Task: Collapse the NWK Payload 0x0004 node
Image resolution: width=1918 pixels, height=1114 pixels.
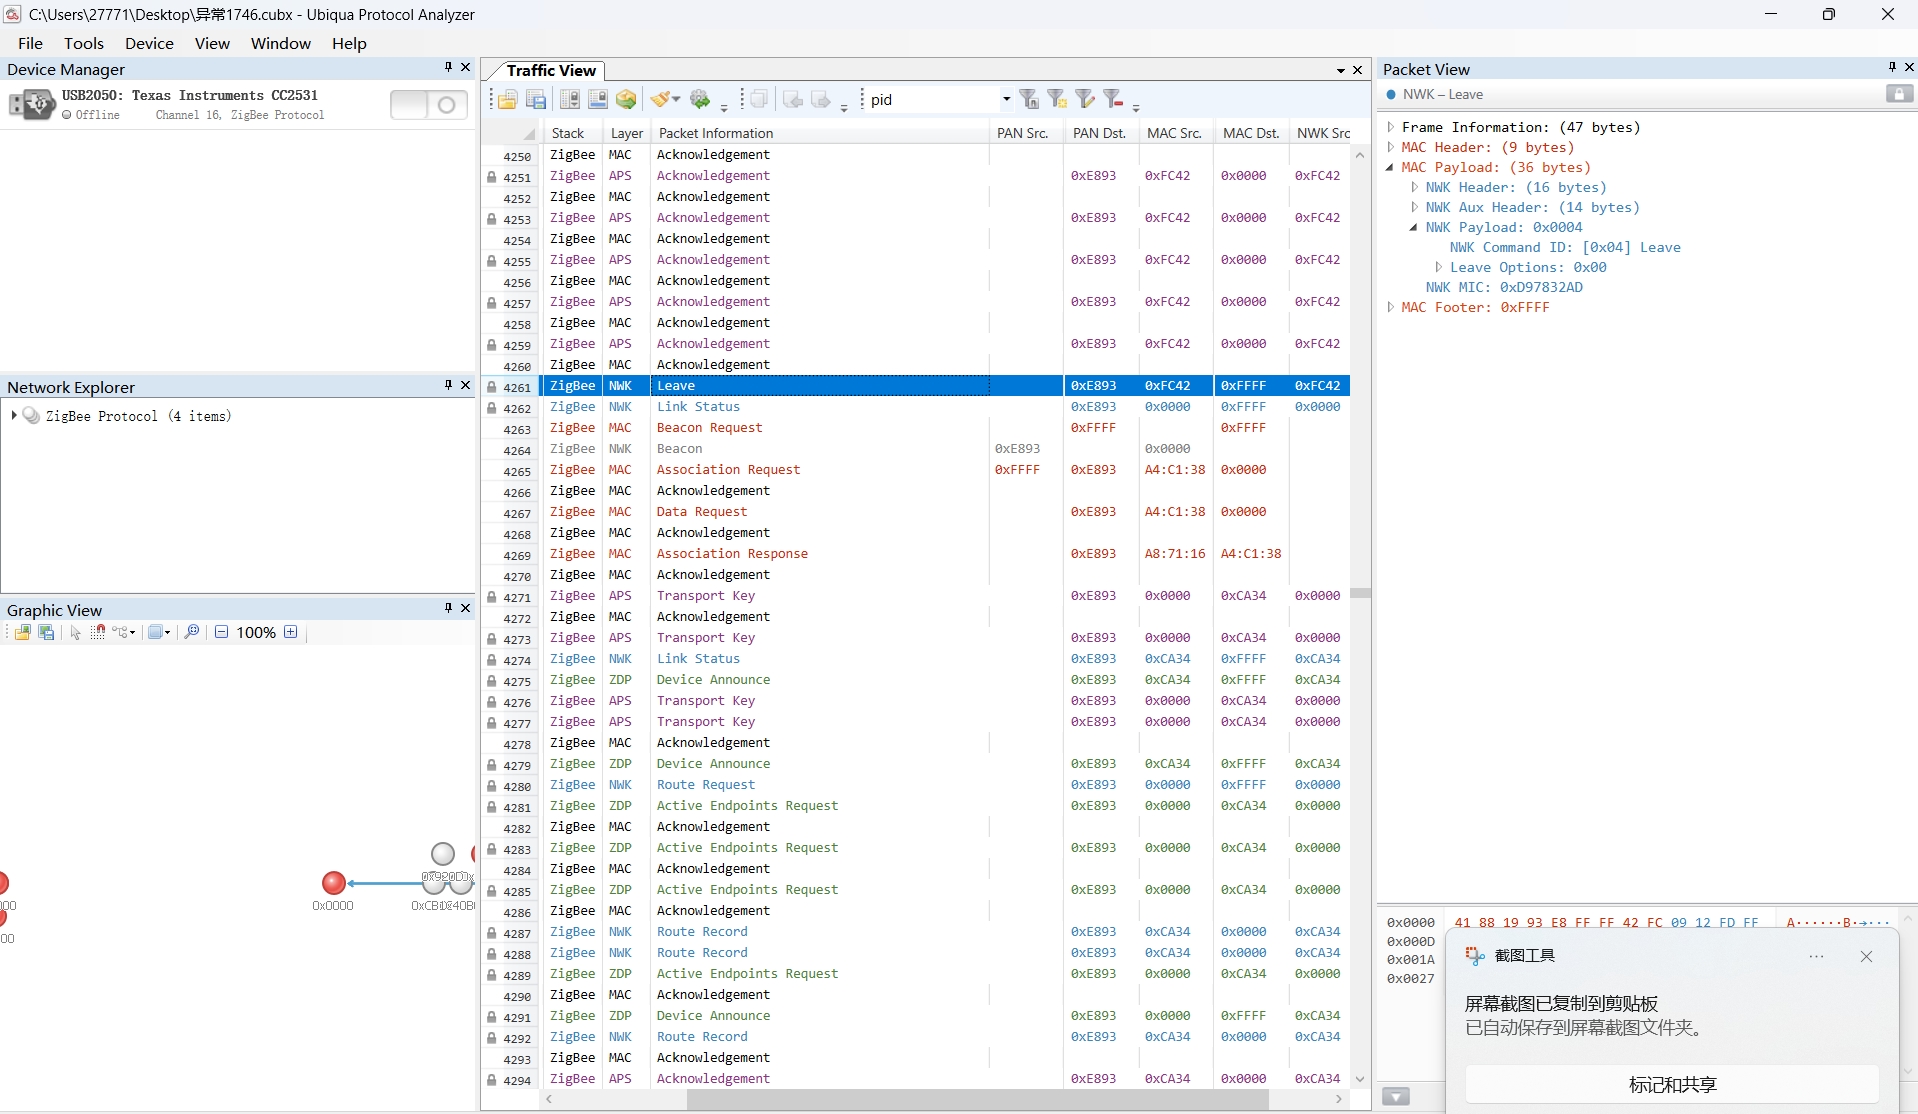Action: [1414, 227]
